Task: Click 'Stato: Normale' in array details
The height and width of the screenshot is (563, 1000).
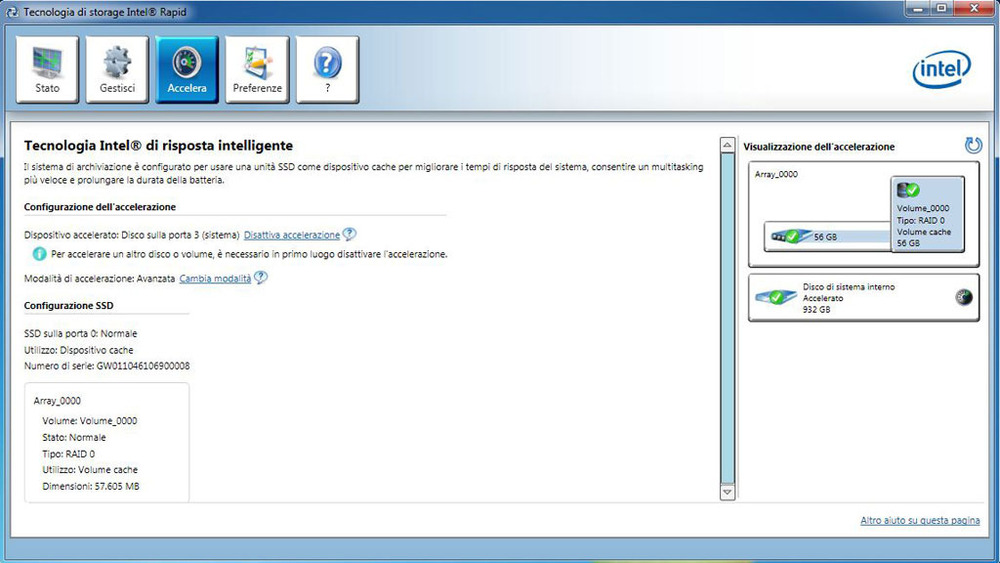Action: pos(74,437)
